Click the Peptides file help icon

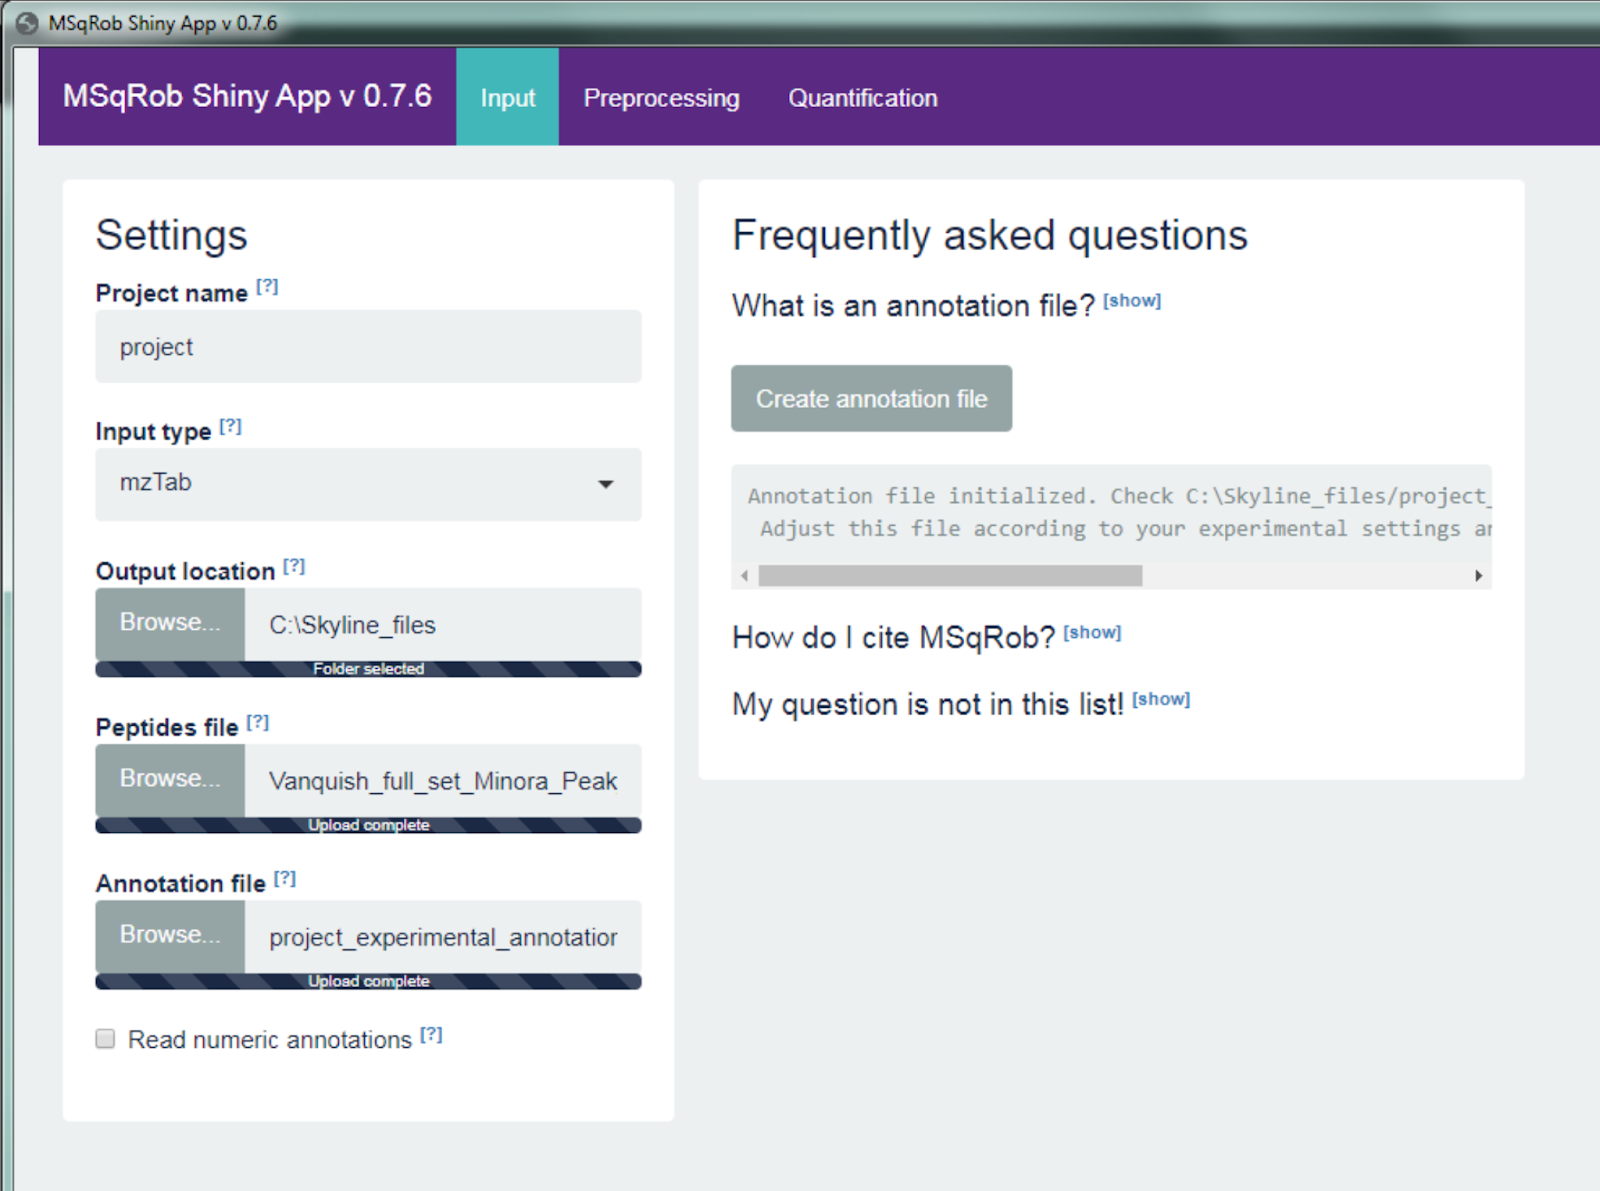point(258,722)
